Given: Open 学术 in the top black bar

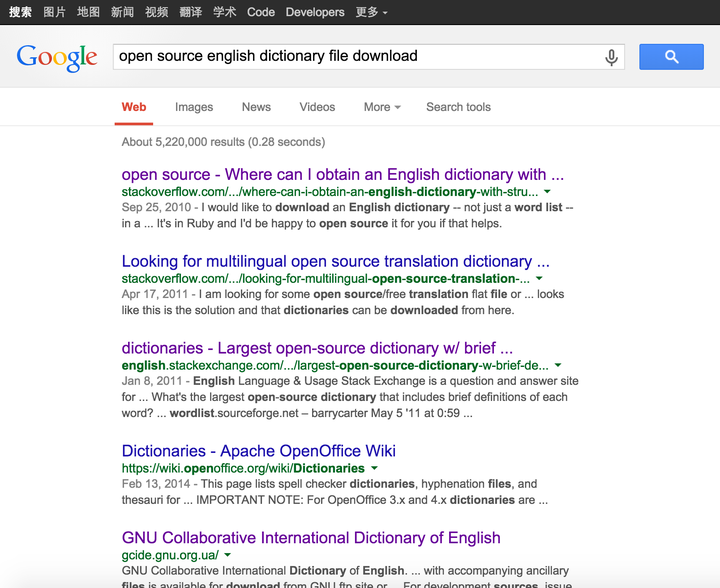Looking at the screenshot, I should 225,12.
